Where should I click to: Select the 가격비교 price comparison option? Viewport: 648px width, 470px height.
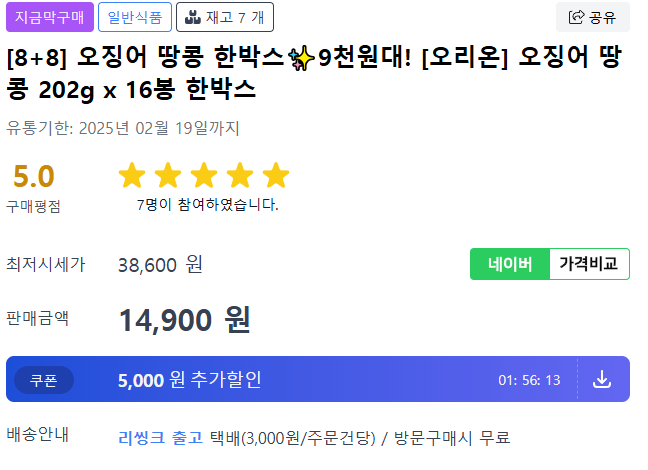pos(589,264)
